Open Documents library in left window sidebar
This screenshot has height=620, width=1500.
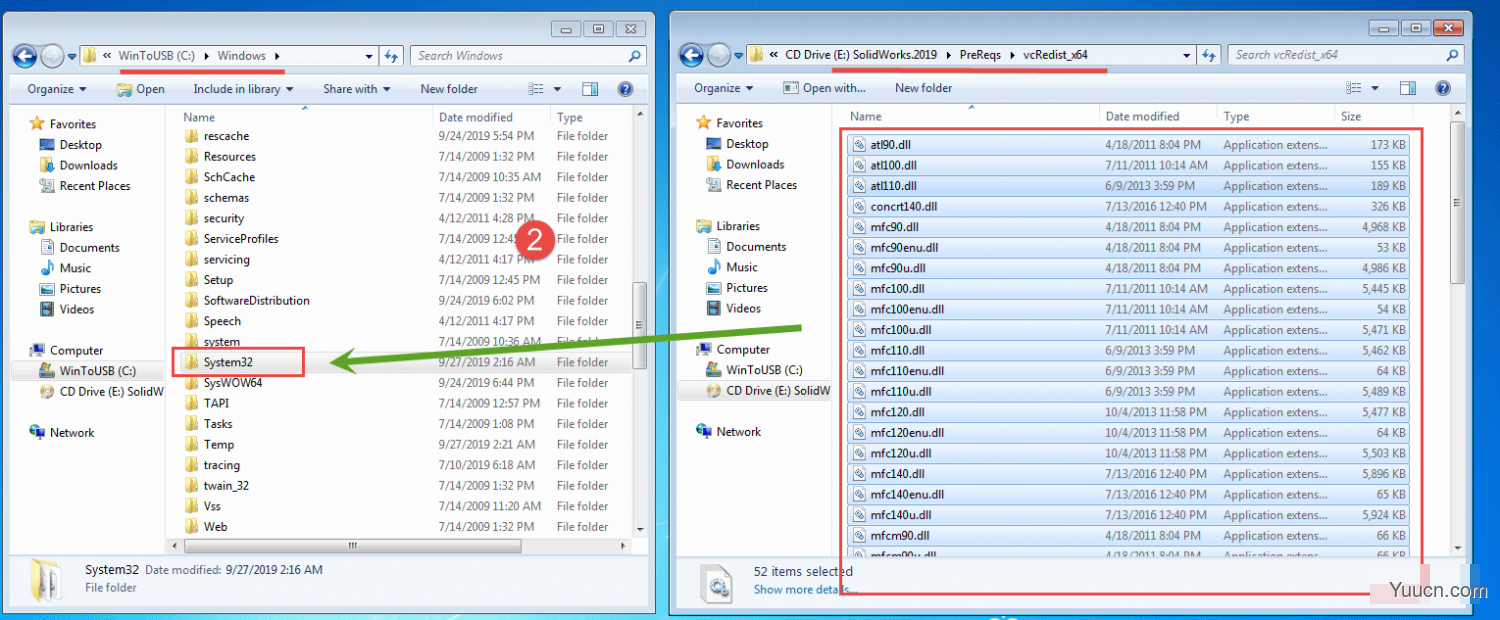[x=79, y=248]
